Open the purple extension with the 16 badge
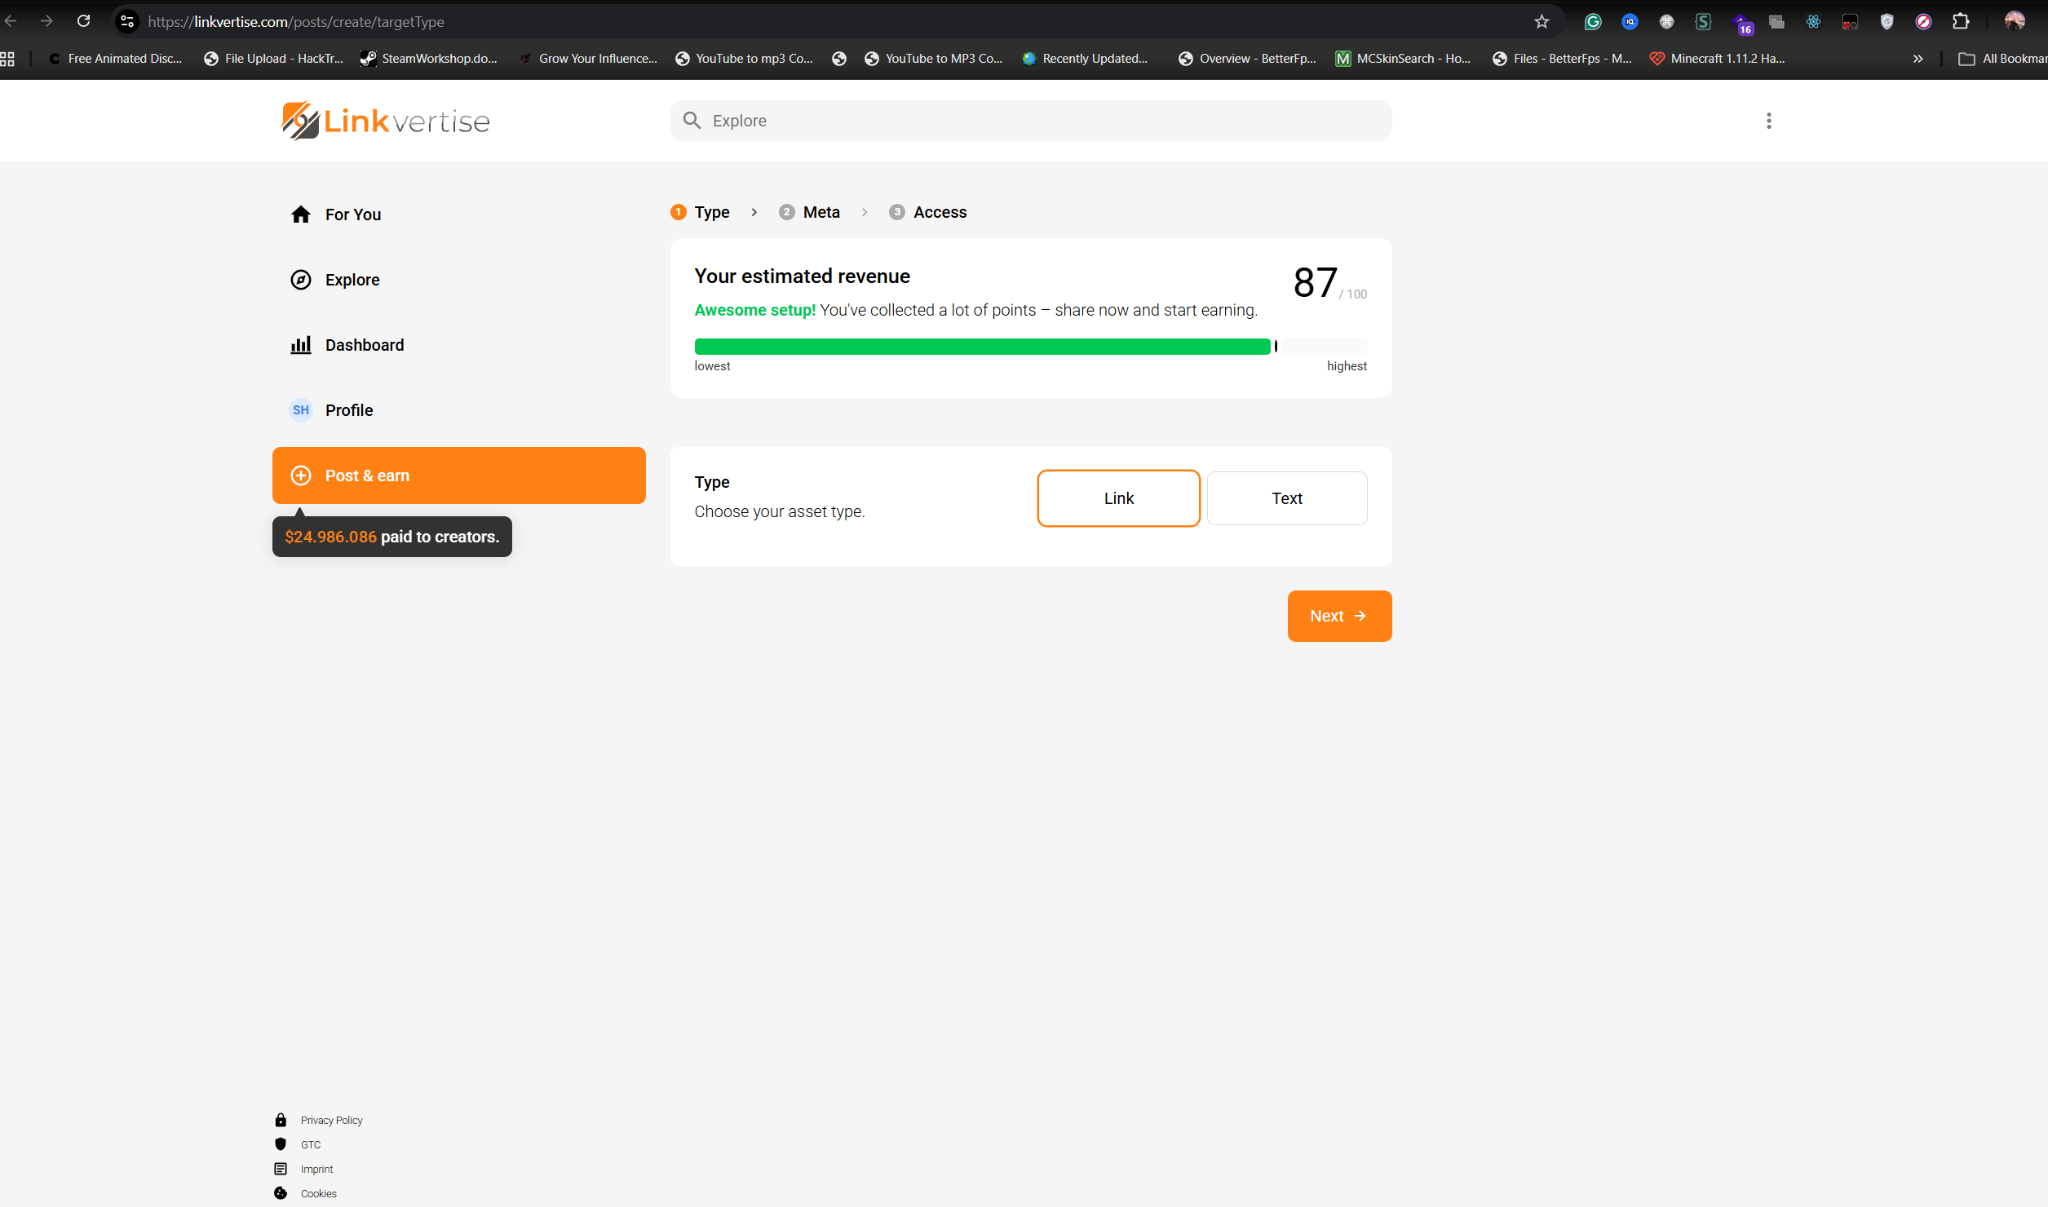2048x1207 pixels. [x=1742, y=23]
